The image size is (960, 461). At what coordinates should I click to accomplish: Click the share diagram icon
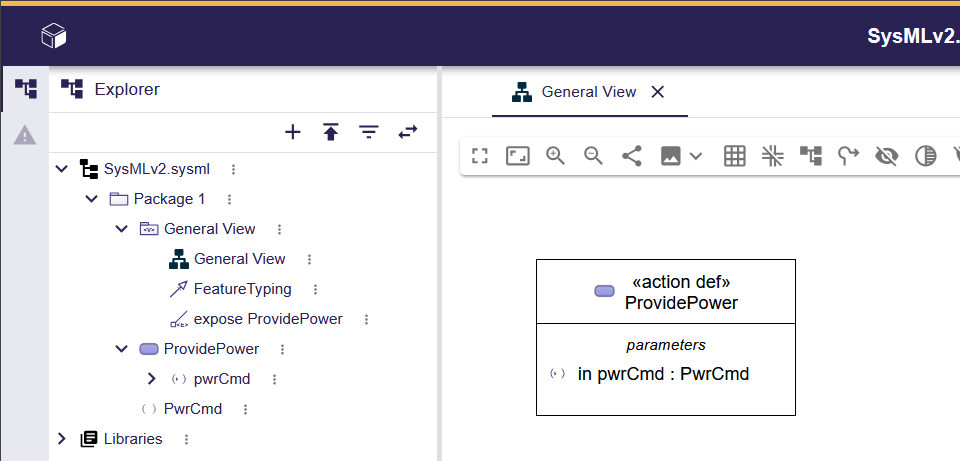pyautogui.click(x=631, y=156)
